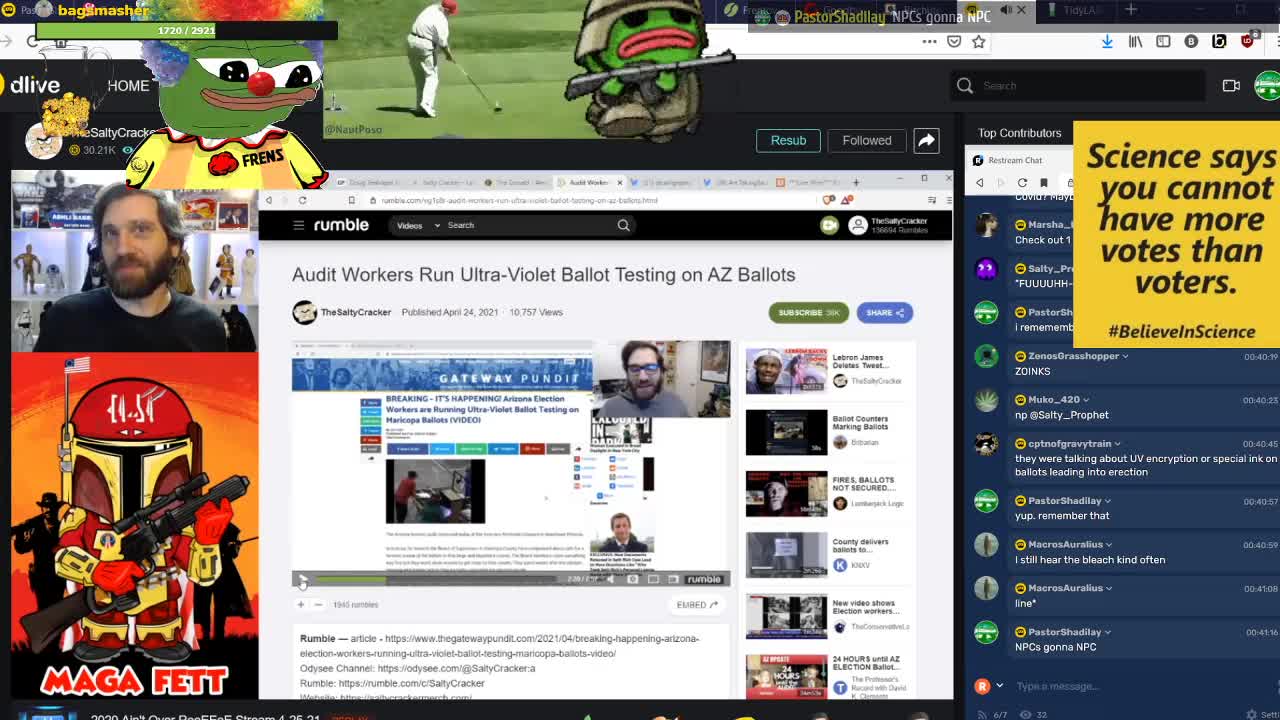The width and height of the screenshot is (1280, 720).
Task: Open the rumble.com/c/SaltyCracker link
Action: coord(411,683)
